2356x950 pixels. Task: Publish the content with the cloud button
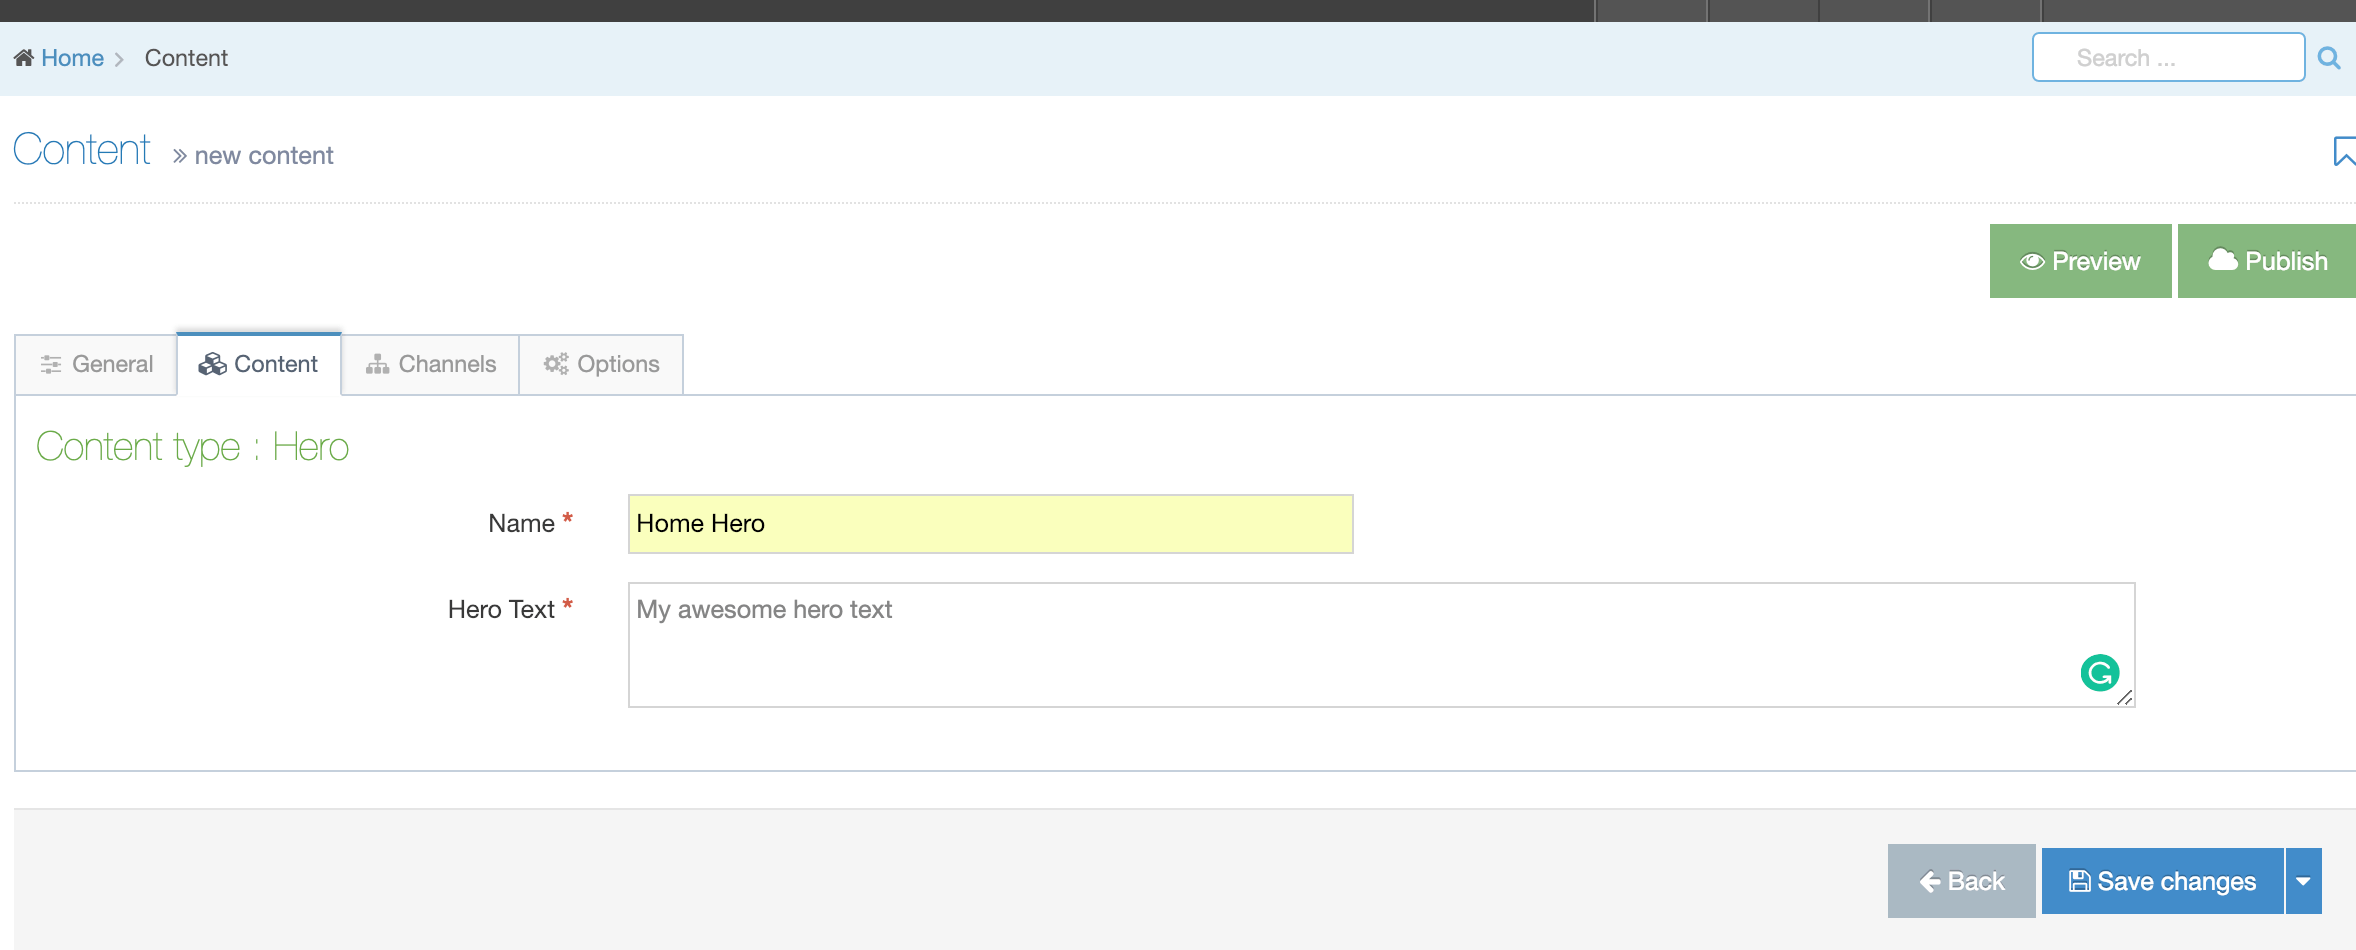point(2267,261)
